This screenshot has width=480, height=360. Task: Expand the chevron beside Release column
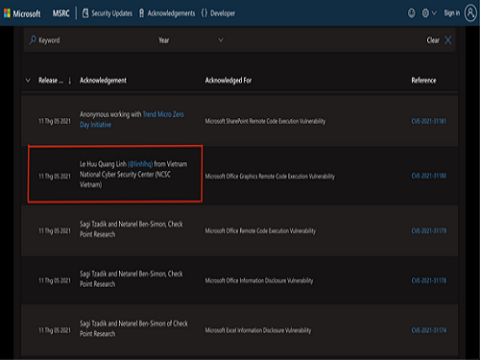pos(28,80)
